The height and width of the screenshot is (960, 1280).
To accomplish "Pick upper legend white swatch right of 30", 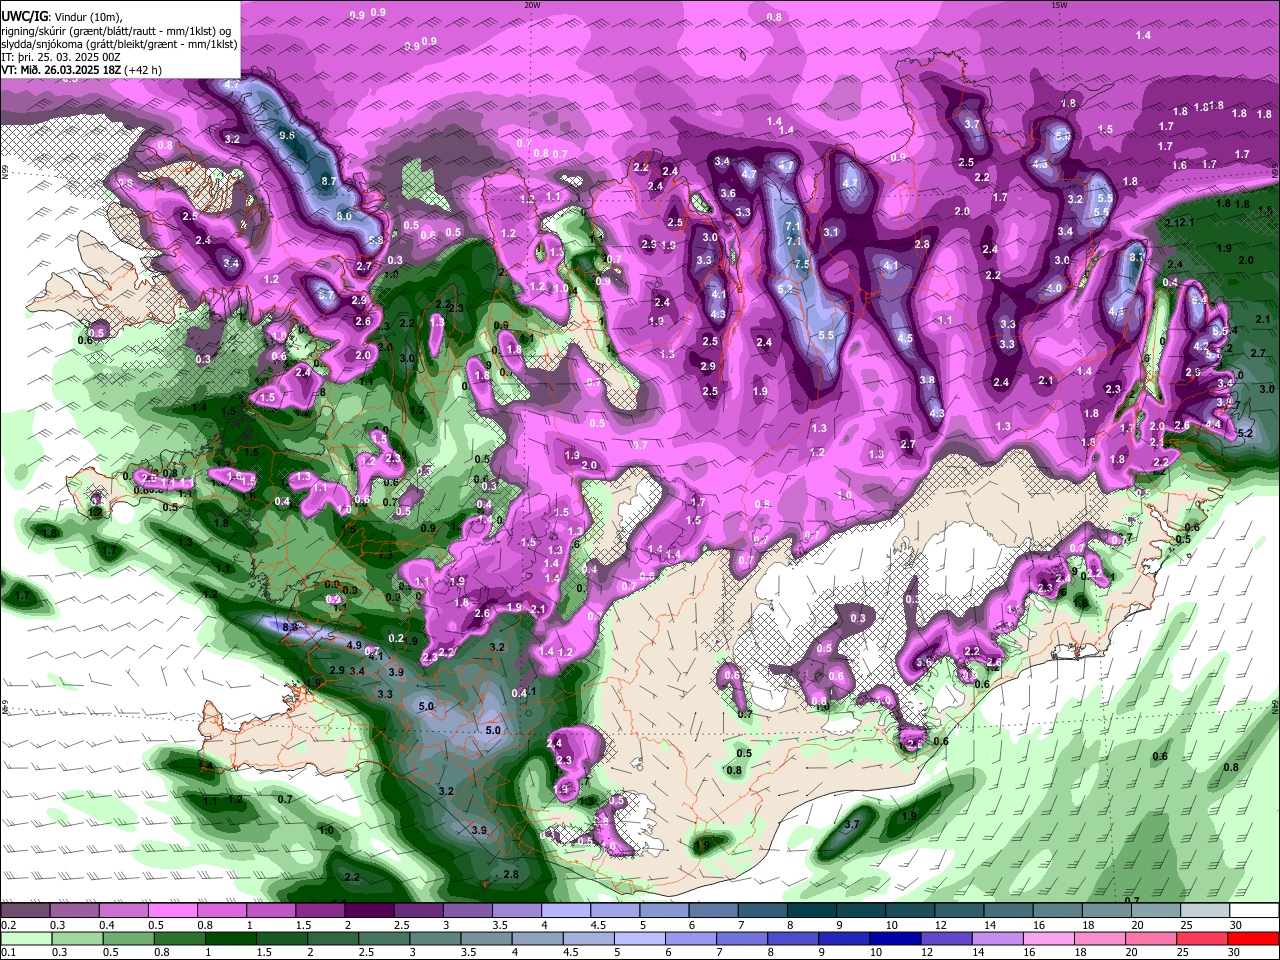I will pos(1254,911).
